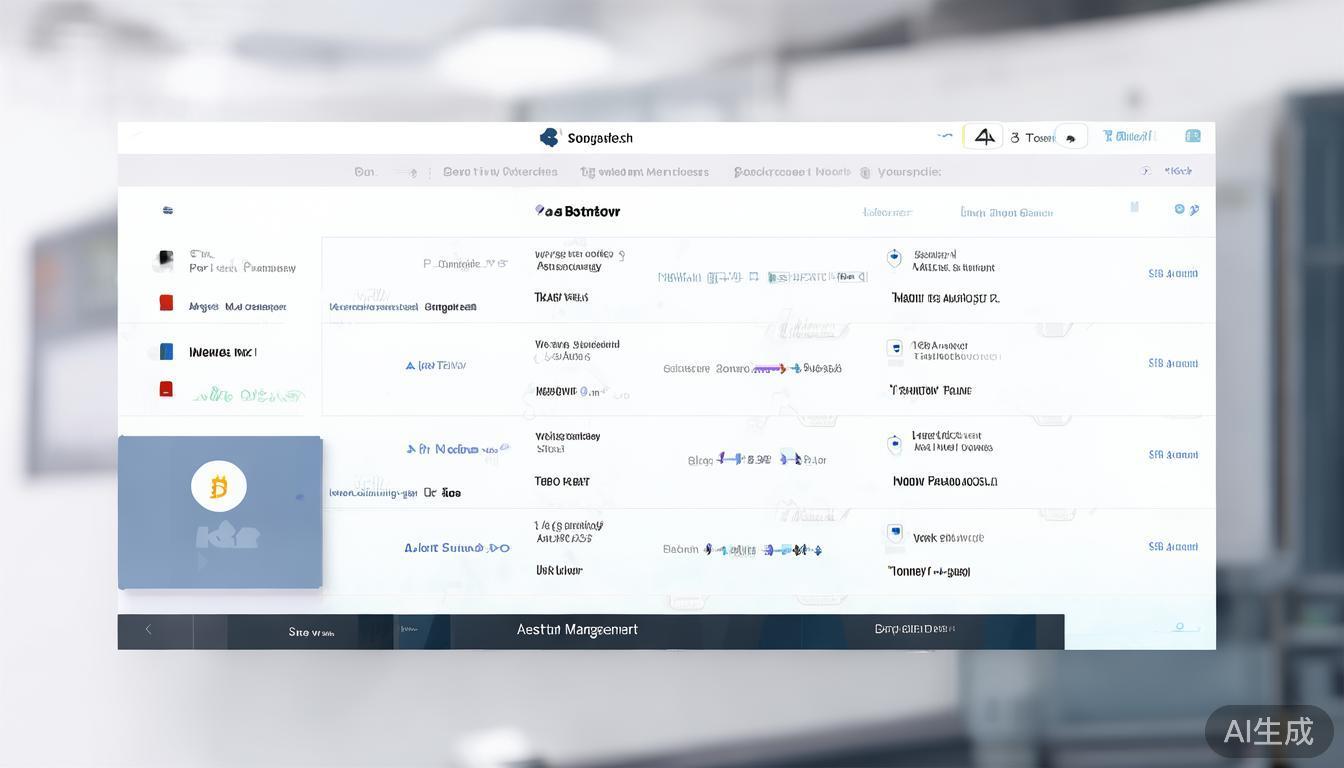Viewport: 1344px width, 768px height.
Task: Click the red icon in second sidebar row
Action: (166, 303)
